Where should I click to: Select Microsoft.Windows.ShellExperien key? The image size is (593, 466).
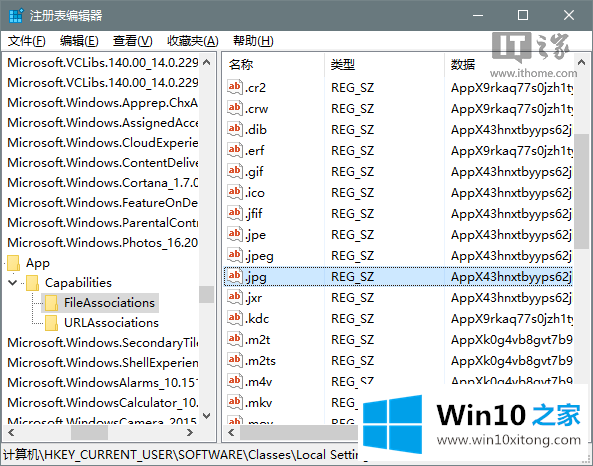(x=102, y=363)
